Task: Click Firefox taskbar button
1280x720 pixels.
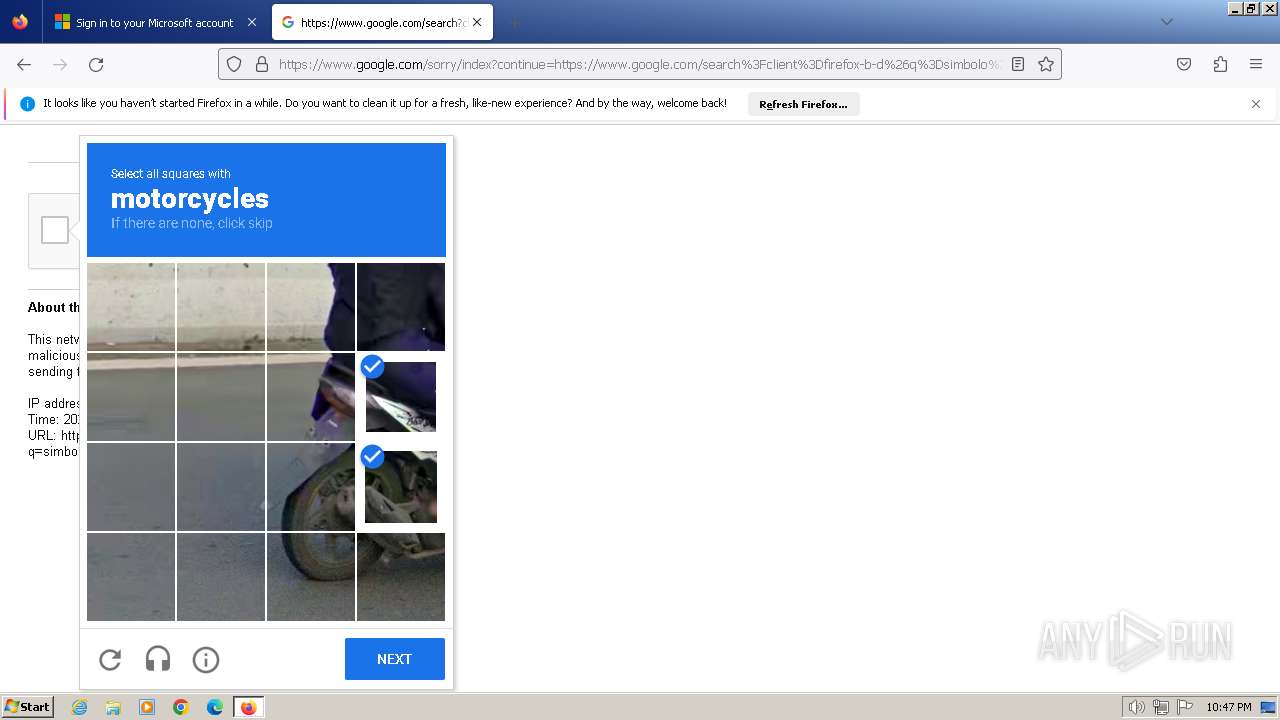Action: point(249,707)
